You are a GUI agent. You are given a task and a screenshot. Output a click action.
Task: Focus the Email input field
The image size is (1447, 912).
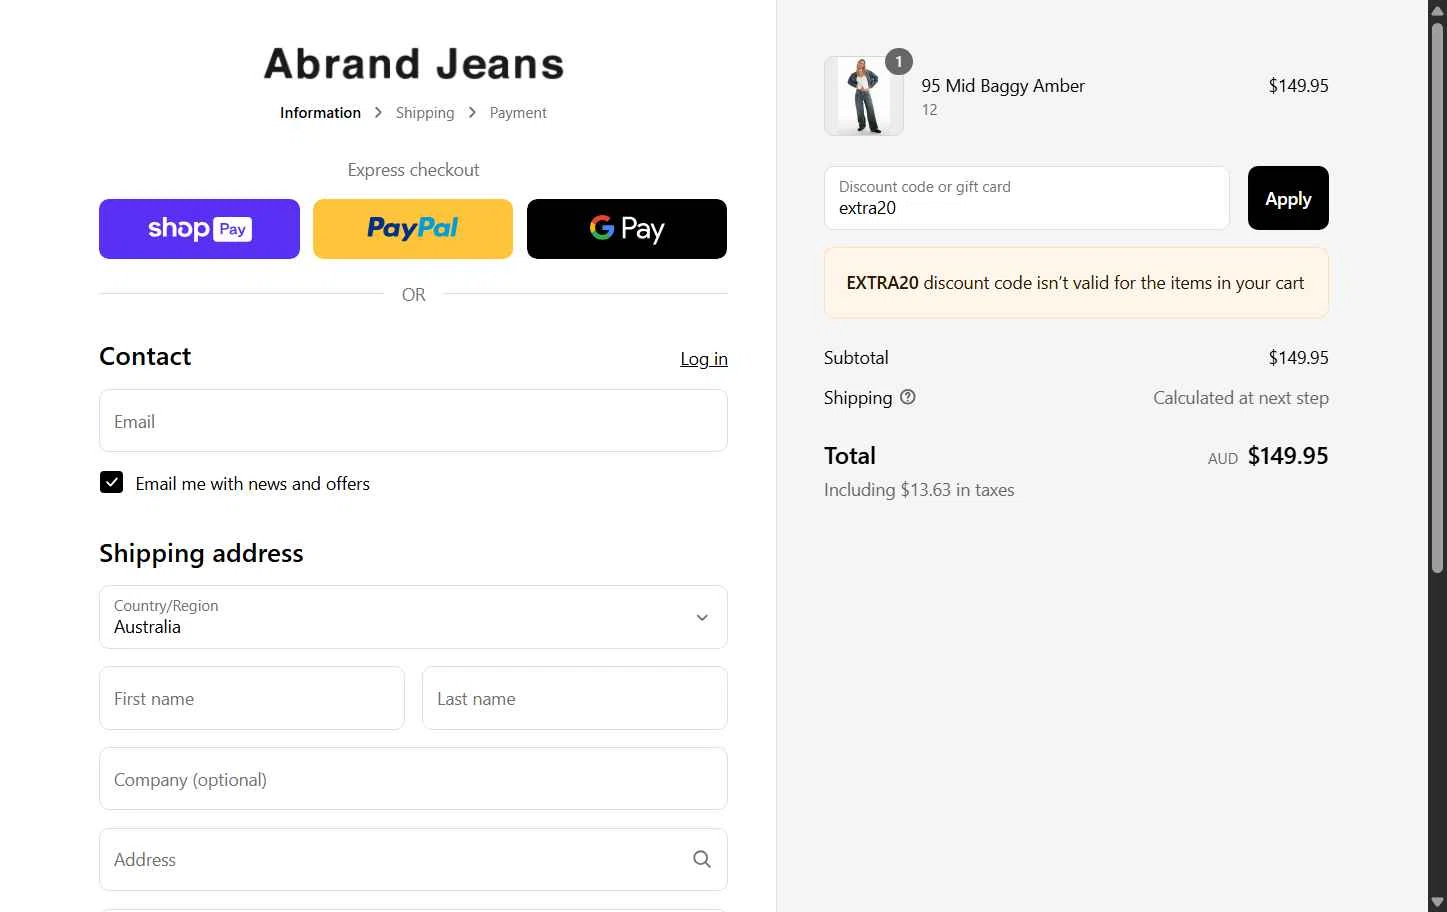click(413, 420)
